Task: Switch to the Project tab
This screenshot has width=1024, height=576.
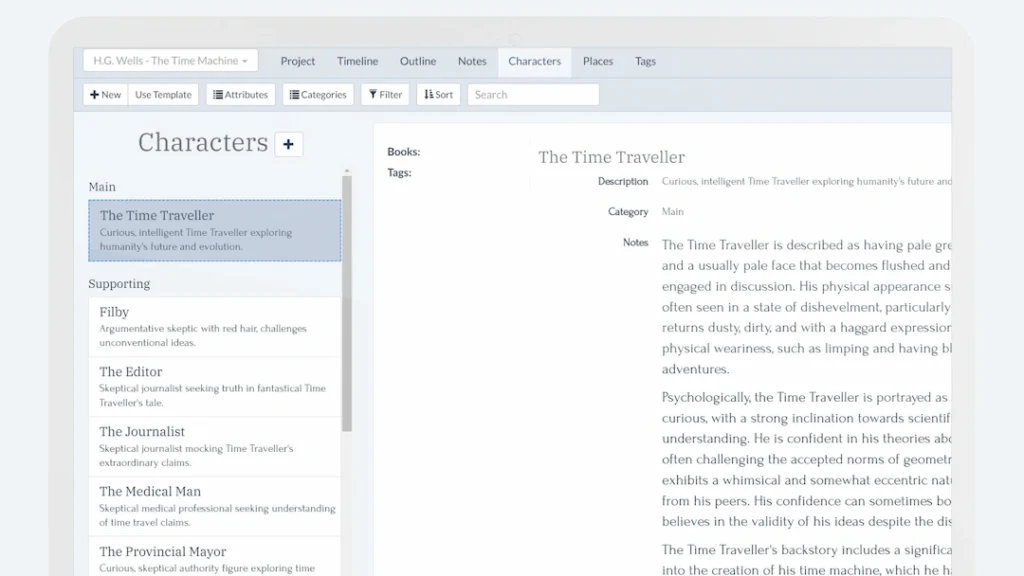Action: (x=298, y=61)
